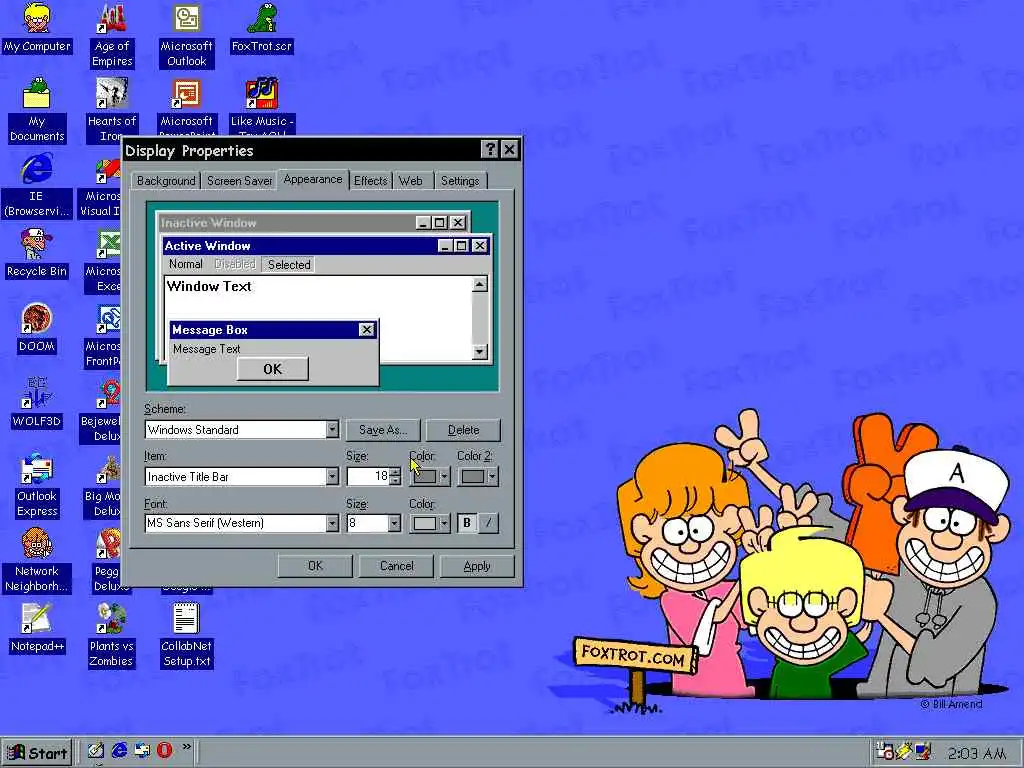Click the Opera quick launch icon
Screen dimensions: 1024x768
click(165, 750)
